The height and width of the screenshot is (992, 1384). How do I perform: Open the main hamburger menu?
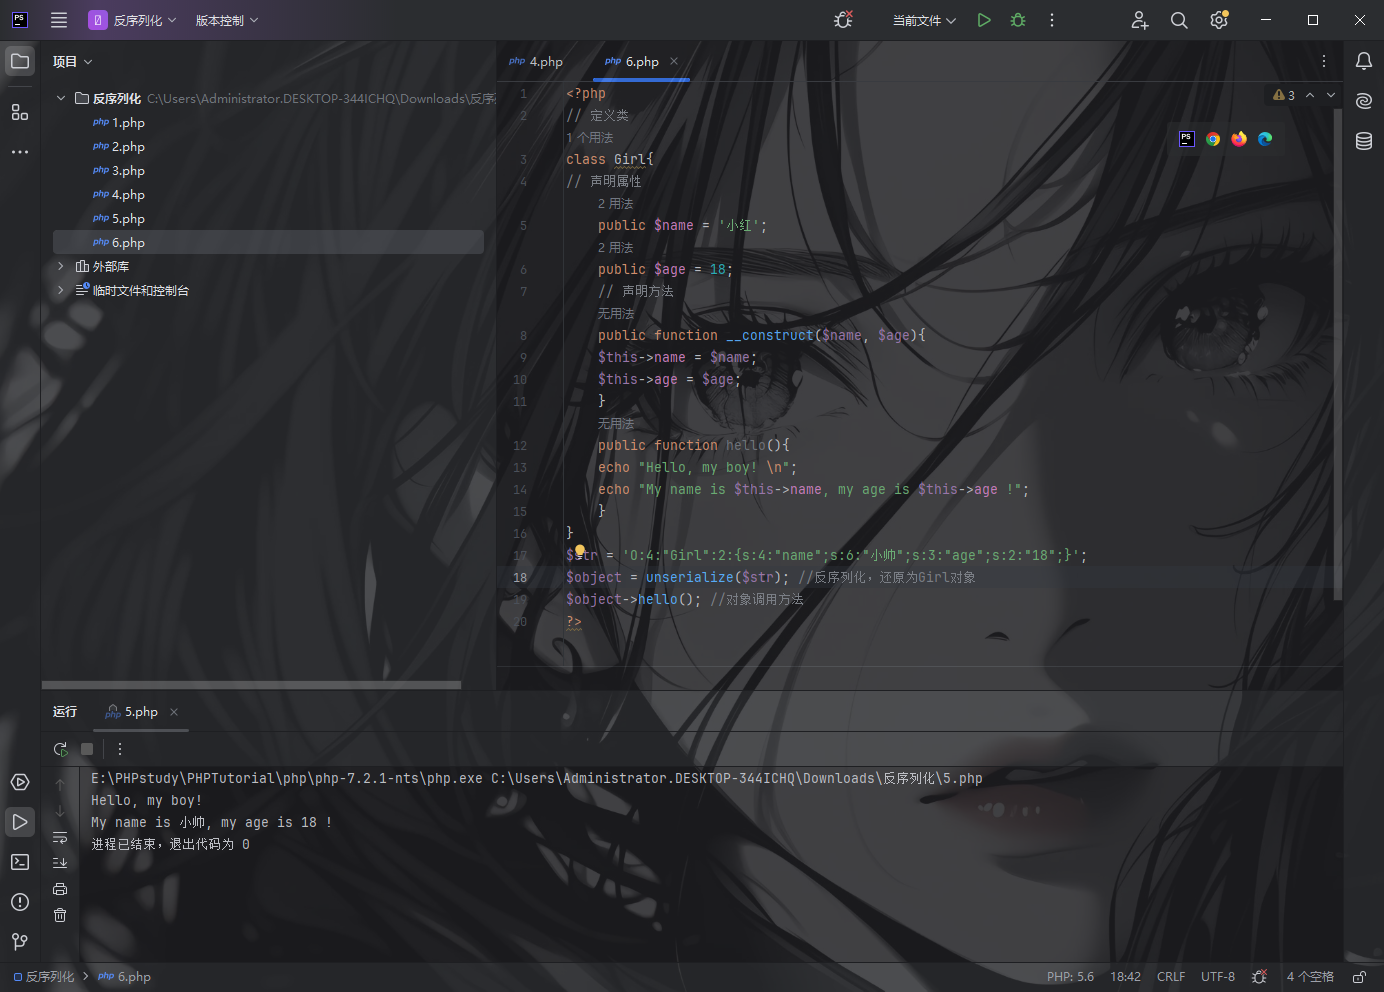59,20
